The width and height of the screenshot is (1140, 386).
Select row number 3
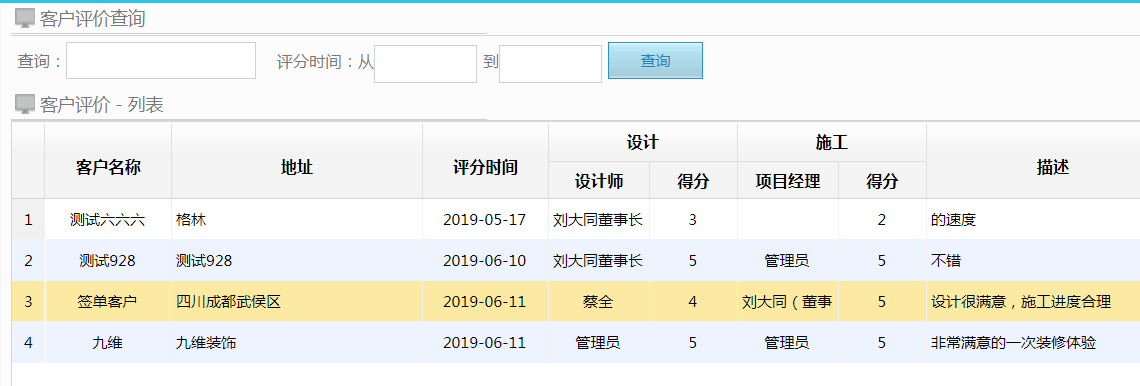(28, 301)
